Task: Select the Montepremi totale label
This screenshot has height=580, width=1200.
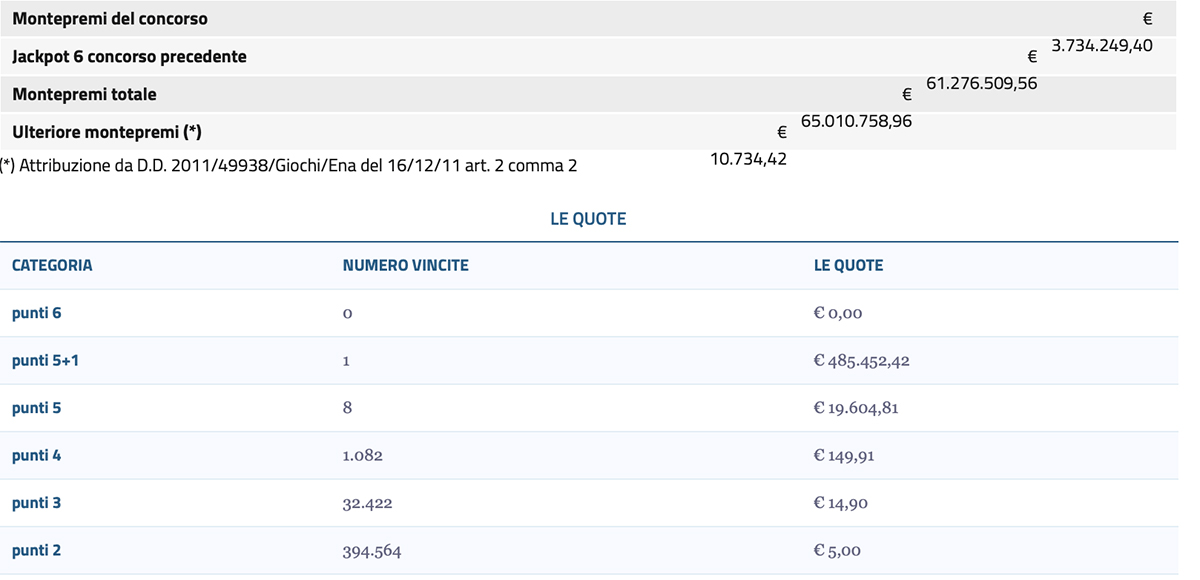Action: [x=84, y=94]
